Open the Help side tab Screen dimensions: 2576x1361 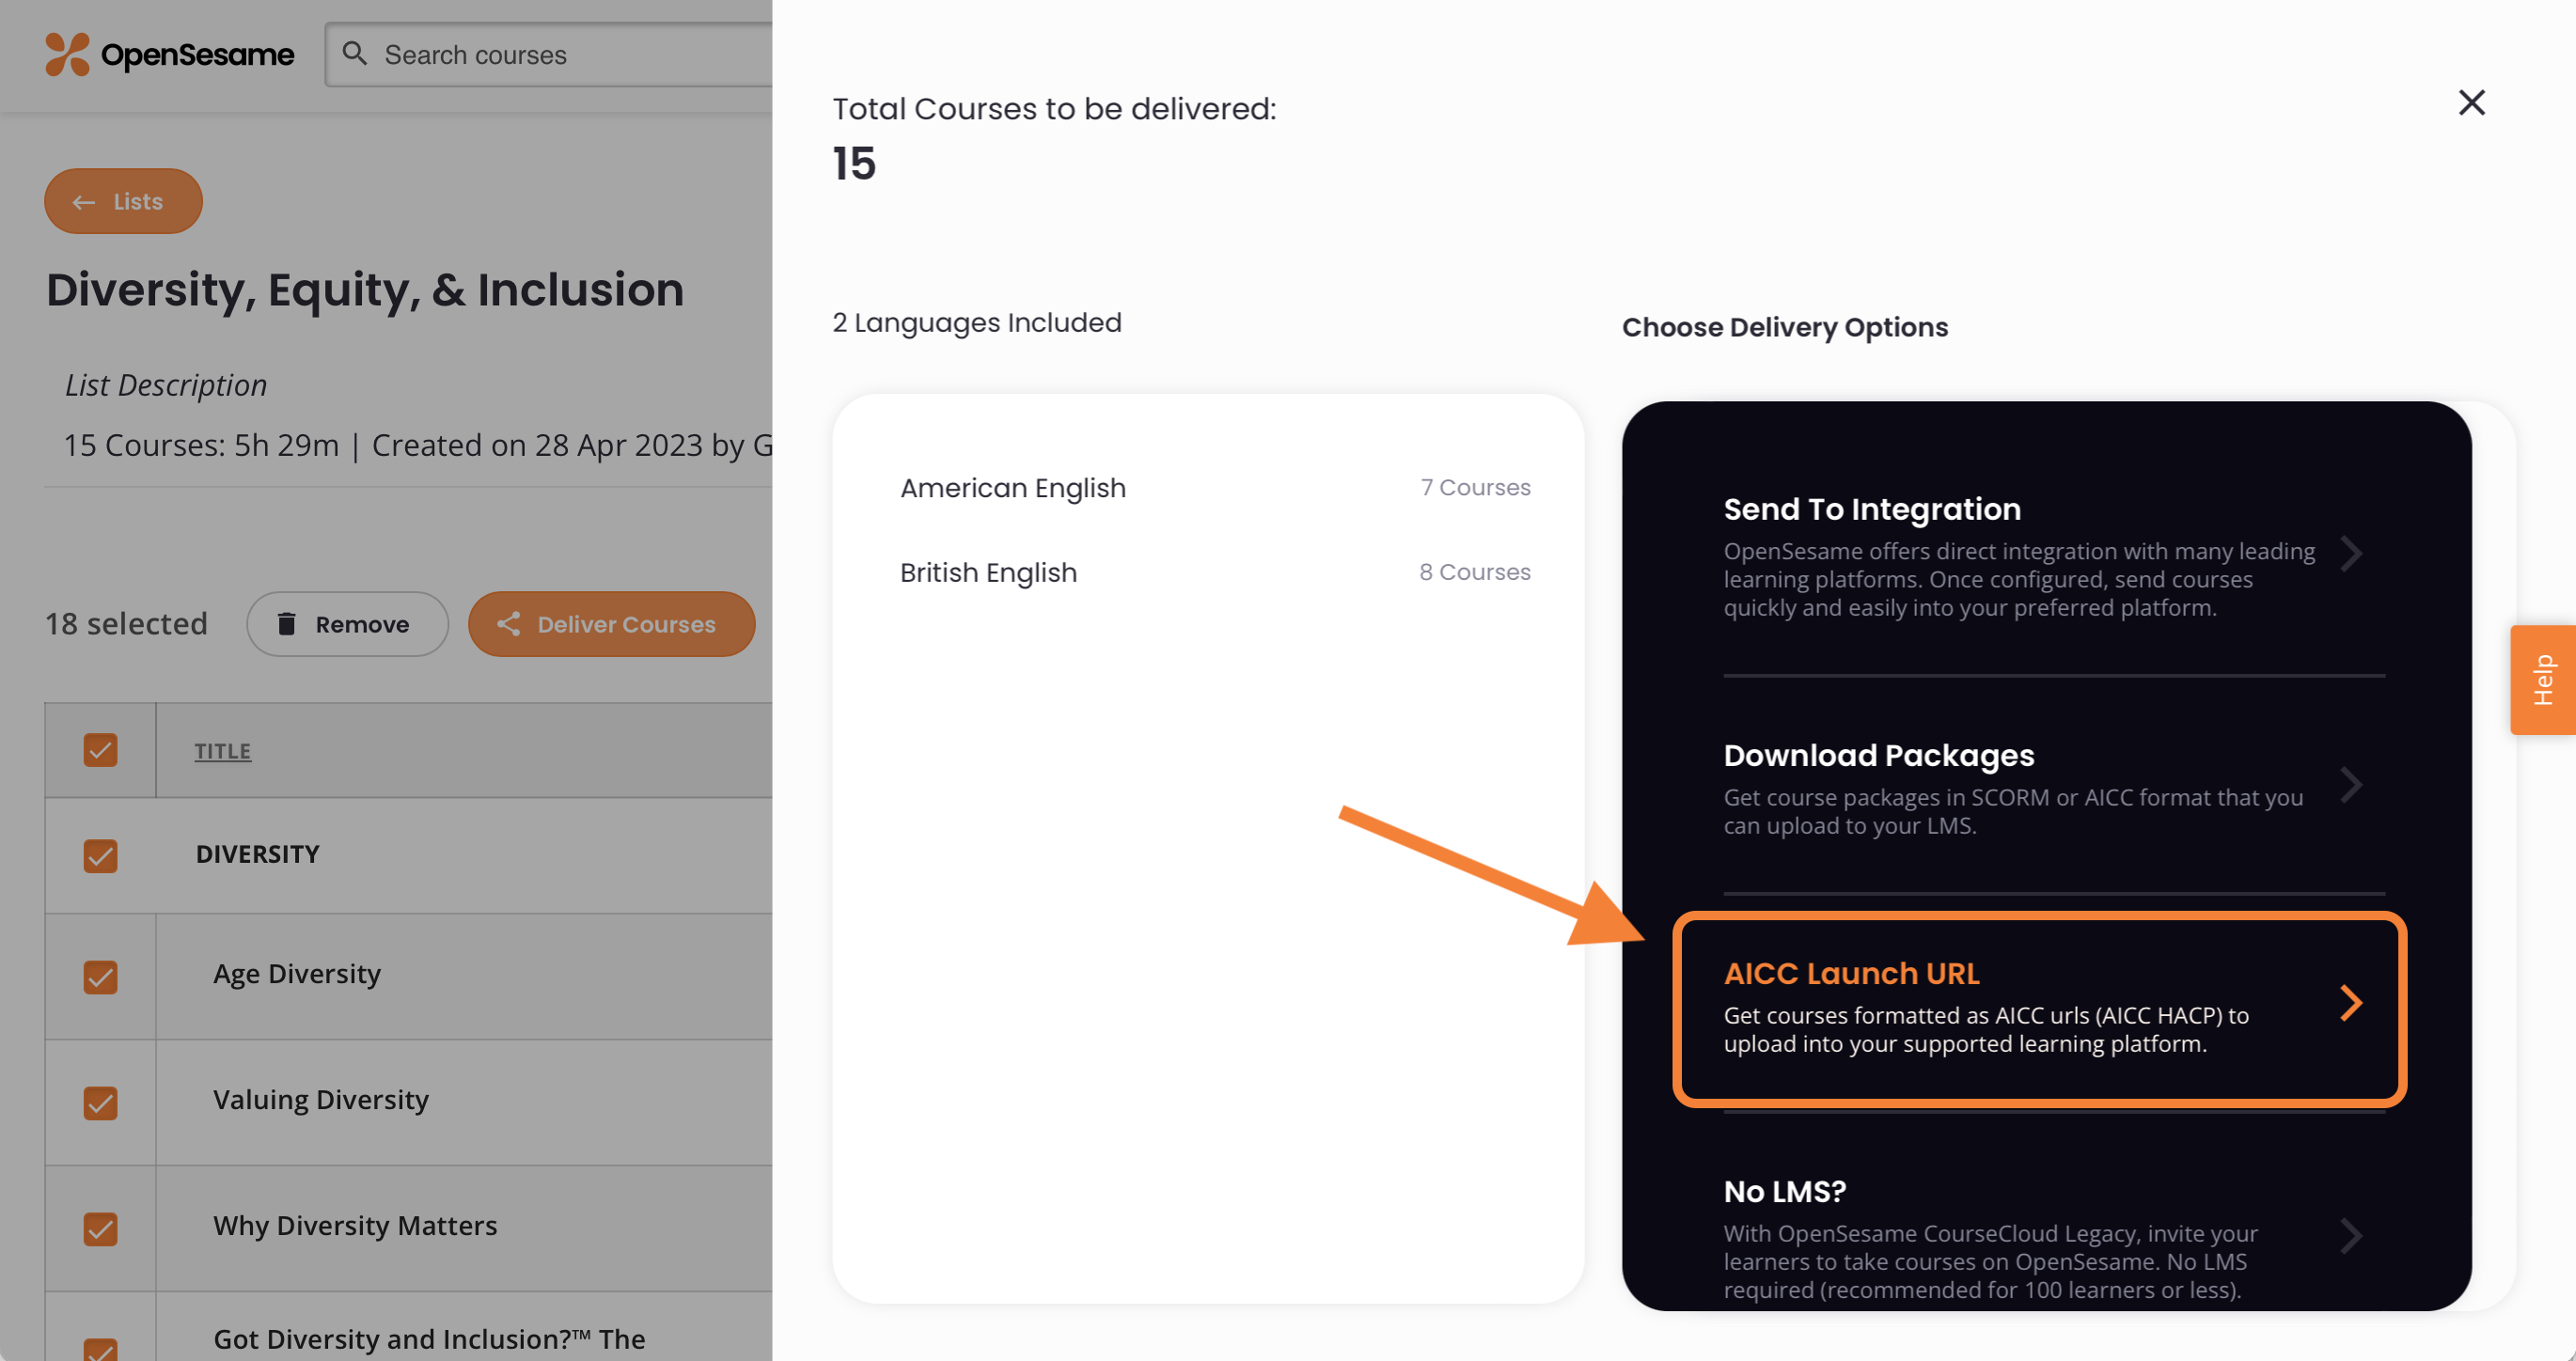pos(2542,680)
